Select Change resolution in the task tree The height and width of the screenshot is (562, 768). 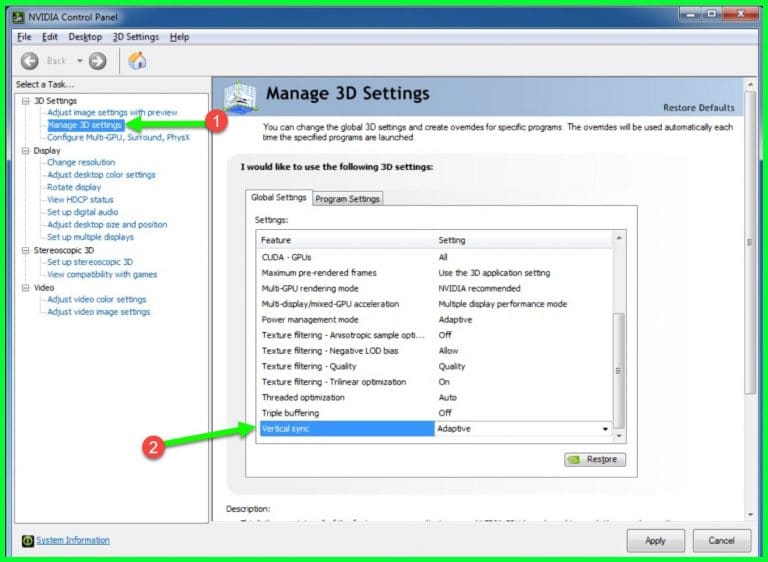click(x=81, y=162)
